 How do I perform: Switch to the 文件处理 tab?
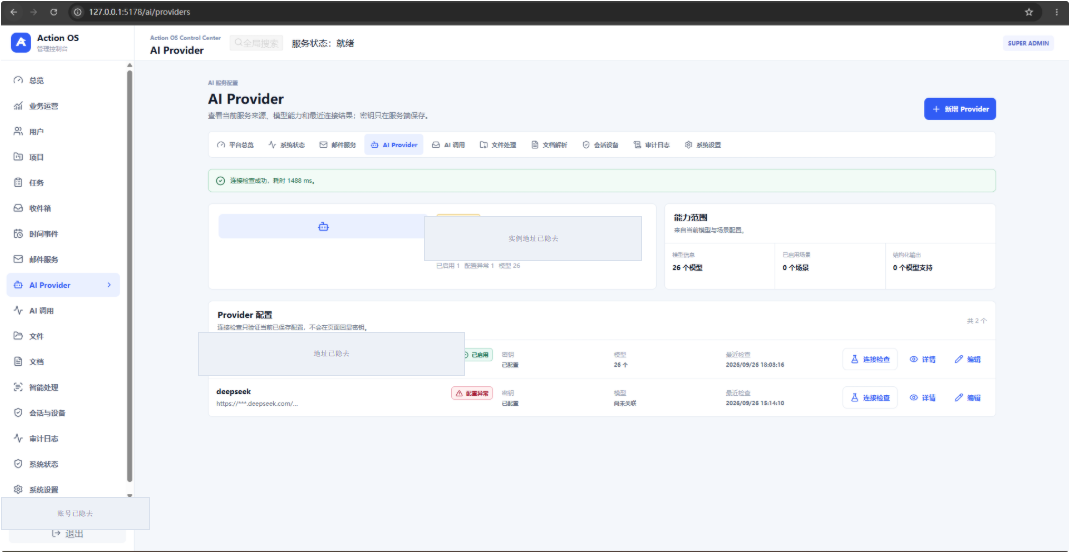[498, 145]
